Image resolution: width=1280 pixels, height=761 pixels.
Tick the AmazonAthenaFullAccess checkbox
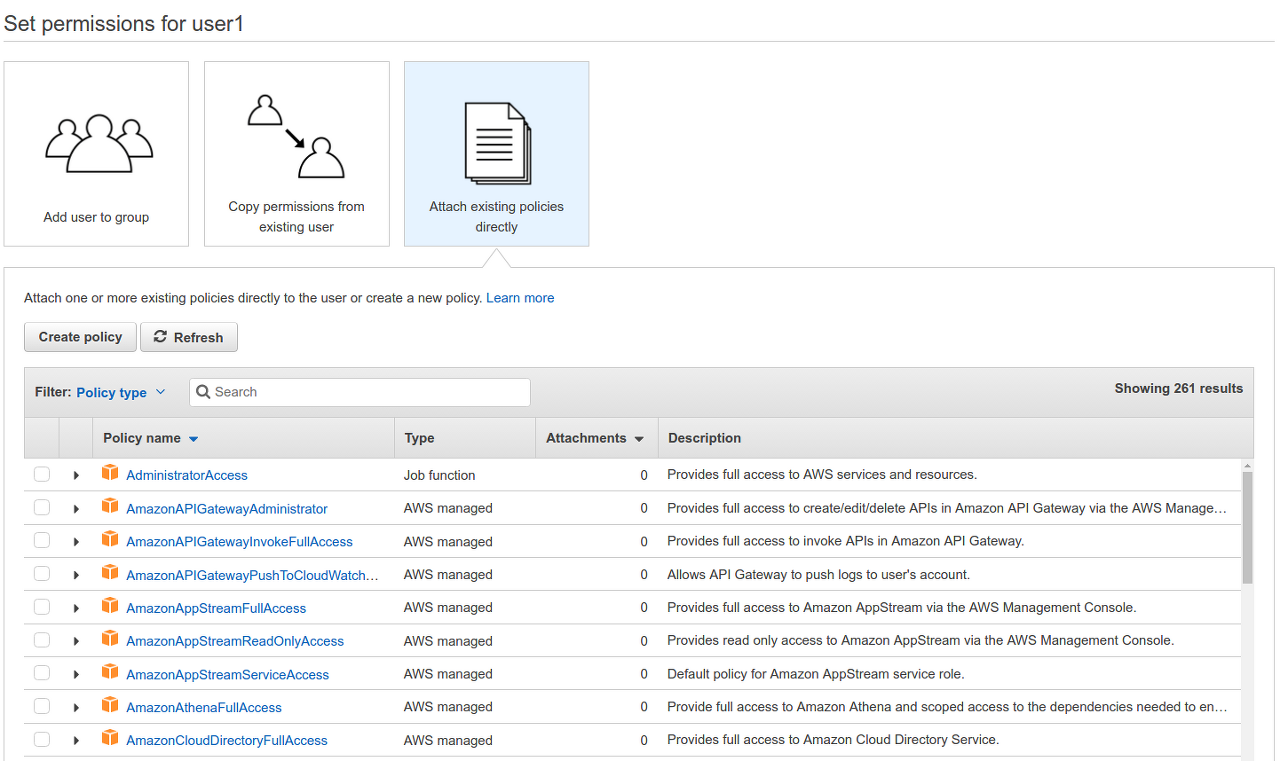tap(42, 707)
